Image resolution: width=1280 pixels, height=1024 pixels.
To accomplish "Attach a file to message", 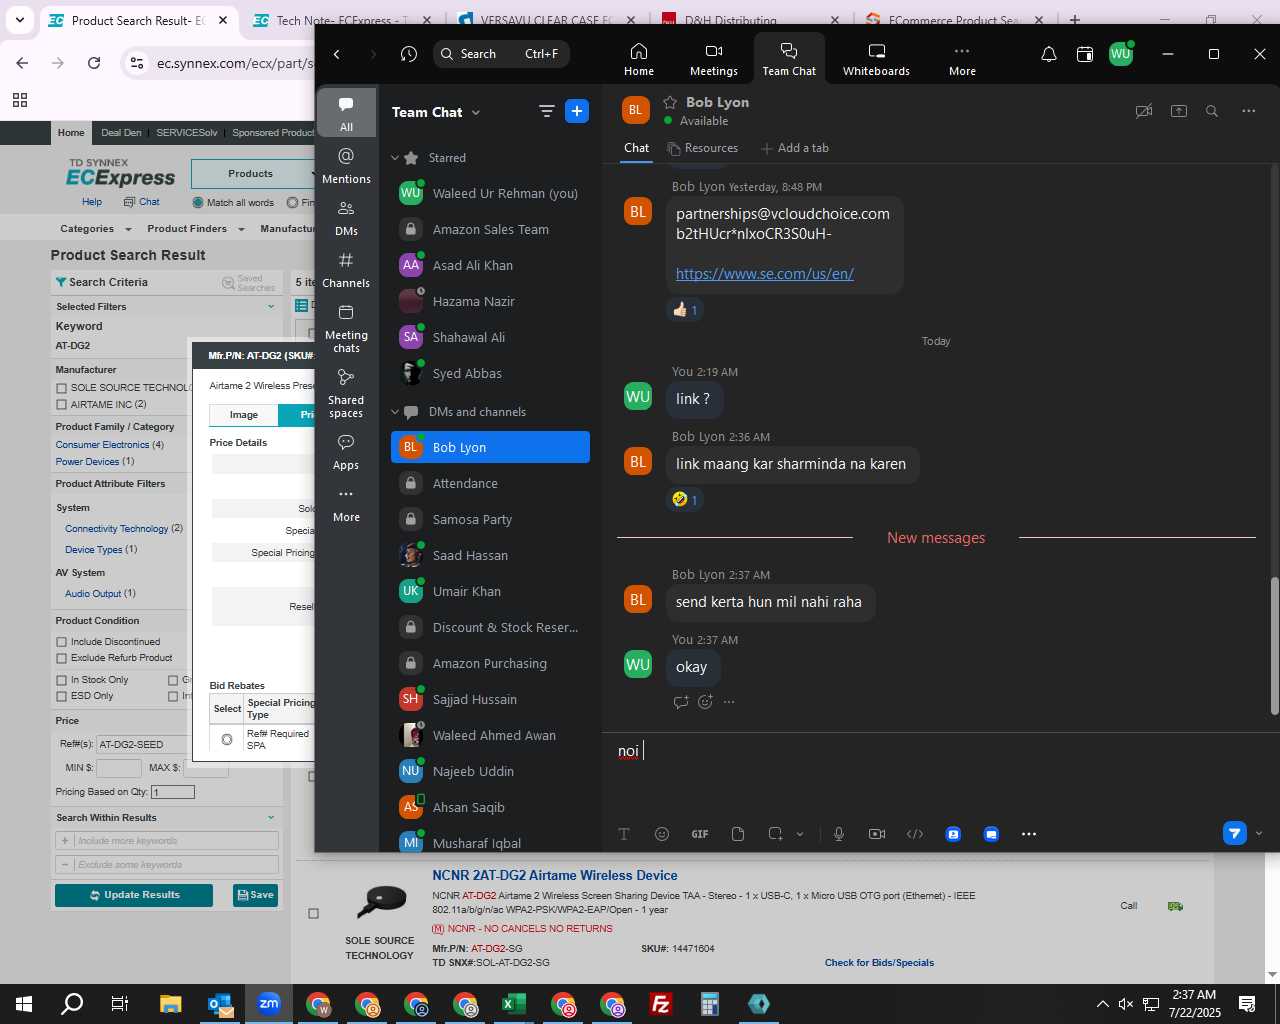I will click(x=738, y=834).
